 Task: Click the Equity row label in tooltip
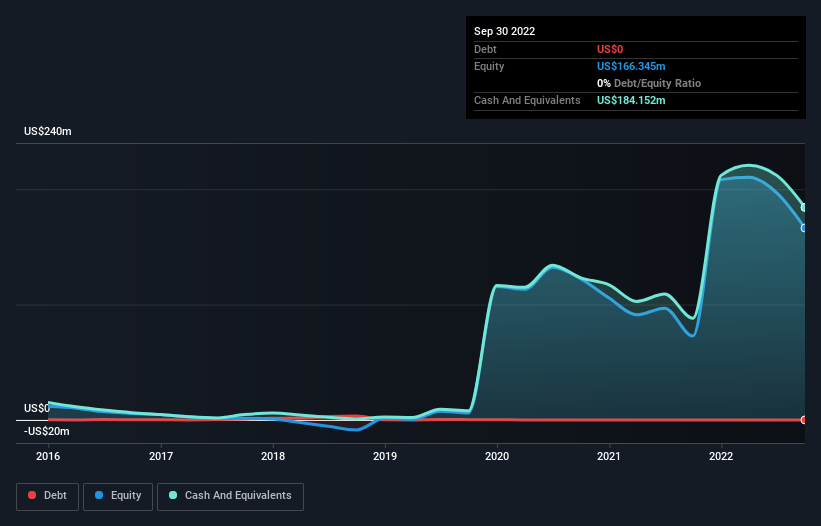click(489, 66)
